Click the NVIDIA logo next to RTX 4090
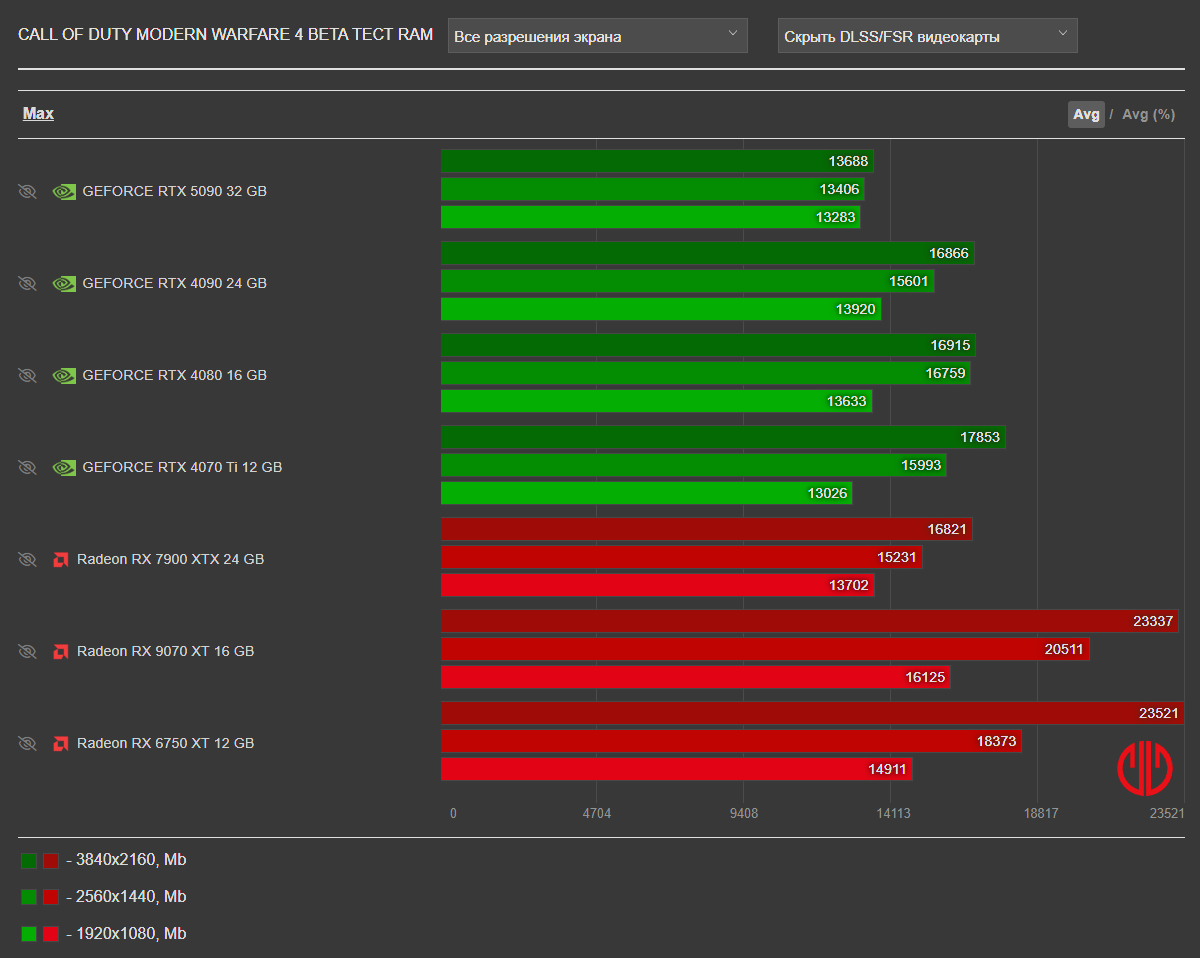 [64, 283]
